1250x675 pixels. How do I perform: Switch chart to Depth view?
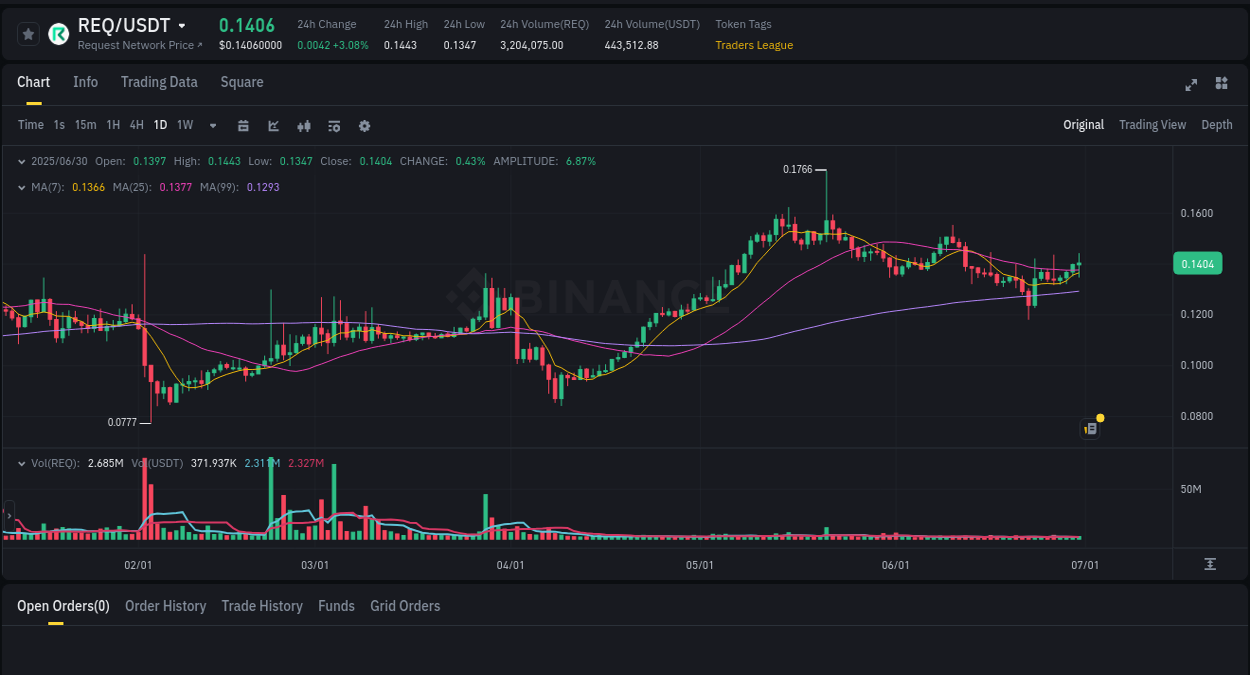[x=1217, y=125]
